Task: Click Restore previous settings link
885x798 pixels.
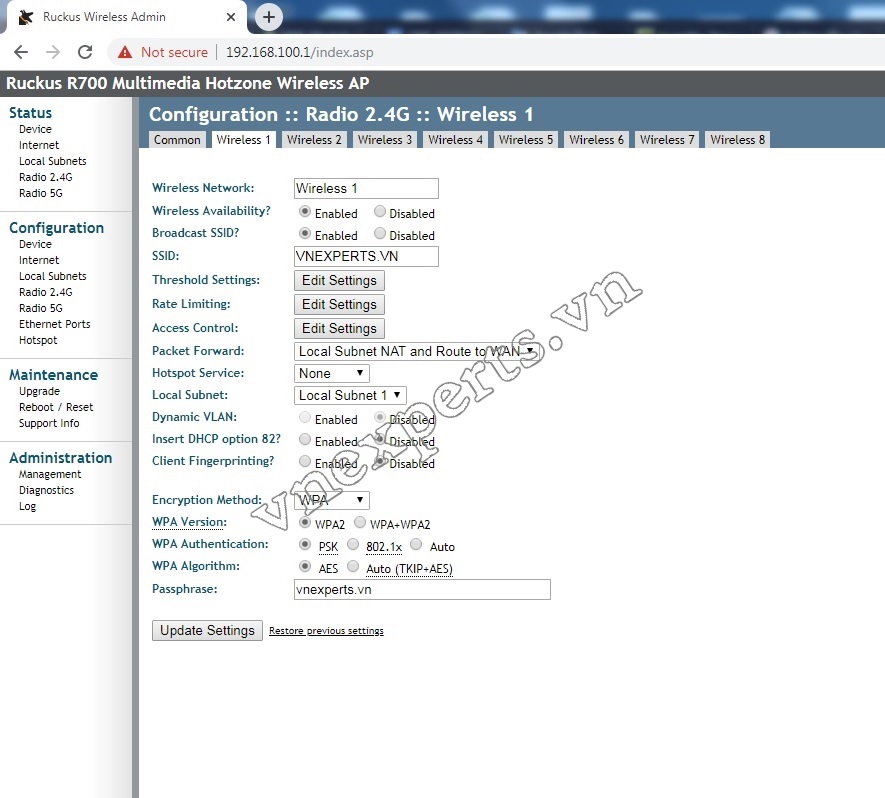Action: (x=326, y=631)
